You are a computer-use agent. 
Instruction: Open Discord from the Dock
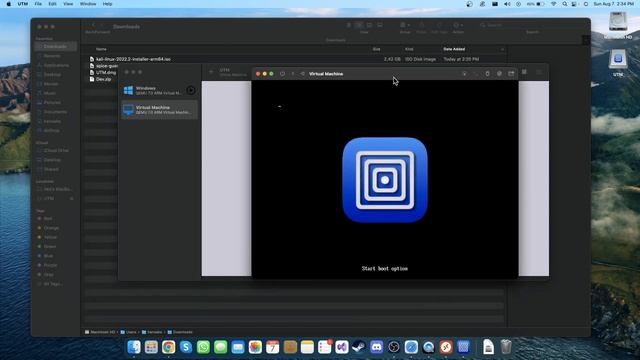point(377,347)
